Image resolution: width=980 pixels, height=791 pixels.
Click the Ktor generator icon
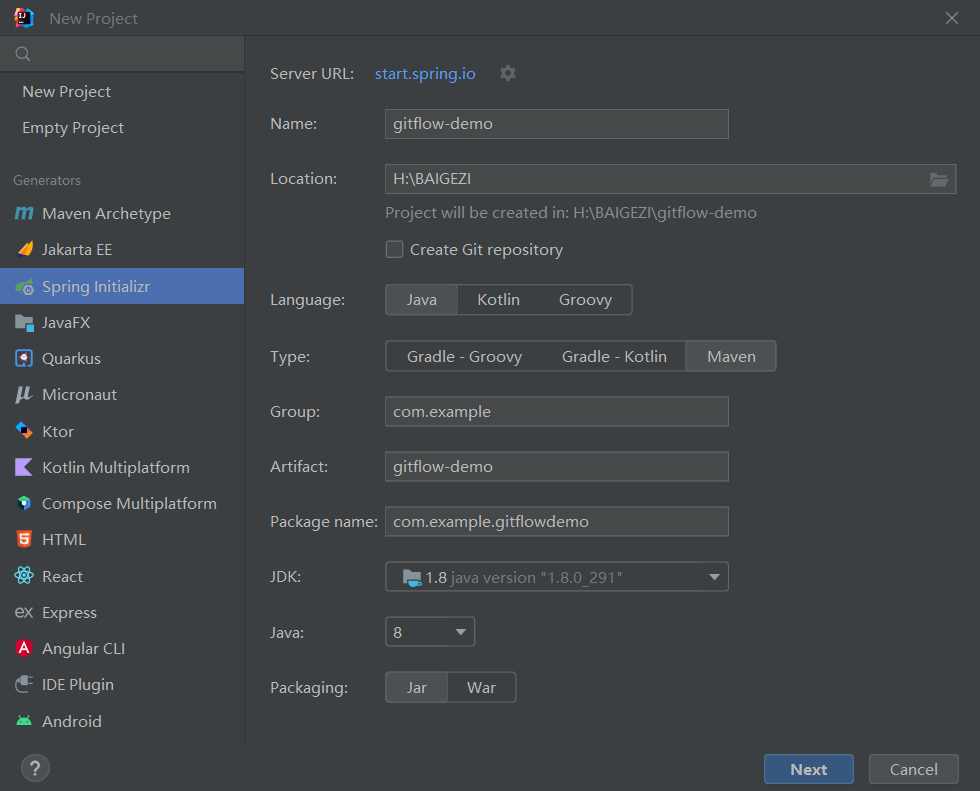point(24,431)
